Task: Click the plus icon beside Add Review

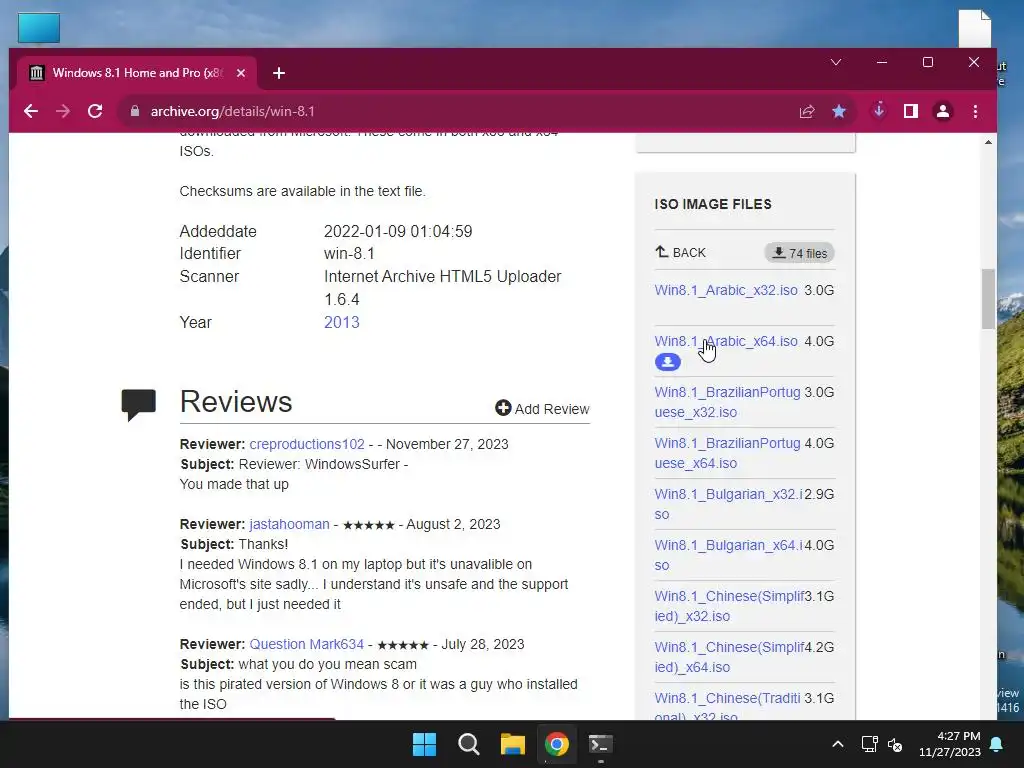Action: pos(503,408)
